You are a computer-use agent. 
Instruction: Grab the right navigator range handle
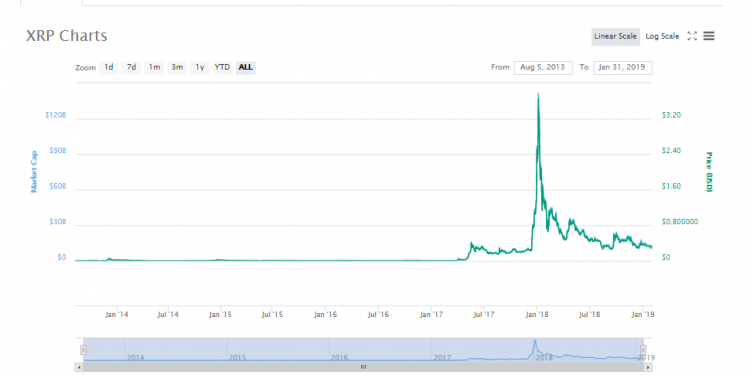click(x=643, y=350)
